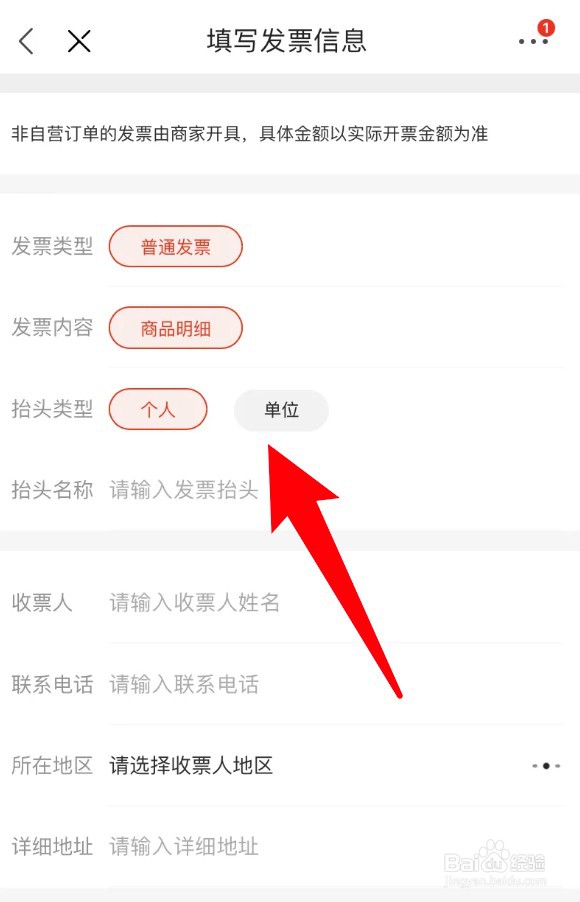The image size is (580, 902).
Task: Select the 商品明细 invoice content option
Action: tap(175, 328)
